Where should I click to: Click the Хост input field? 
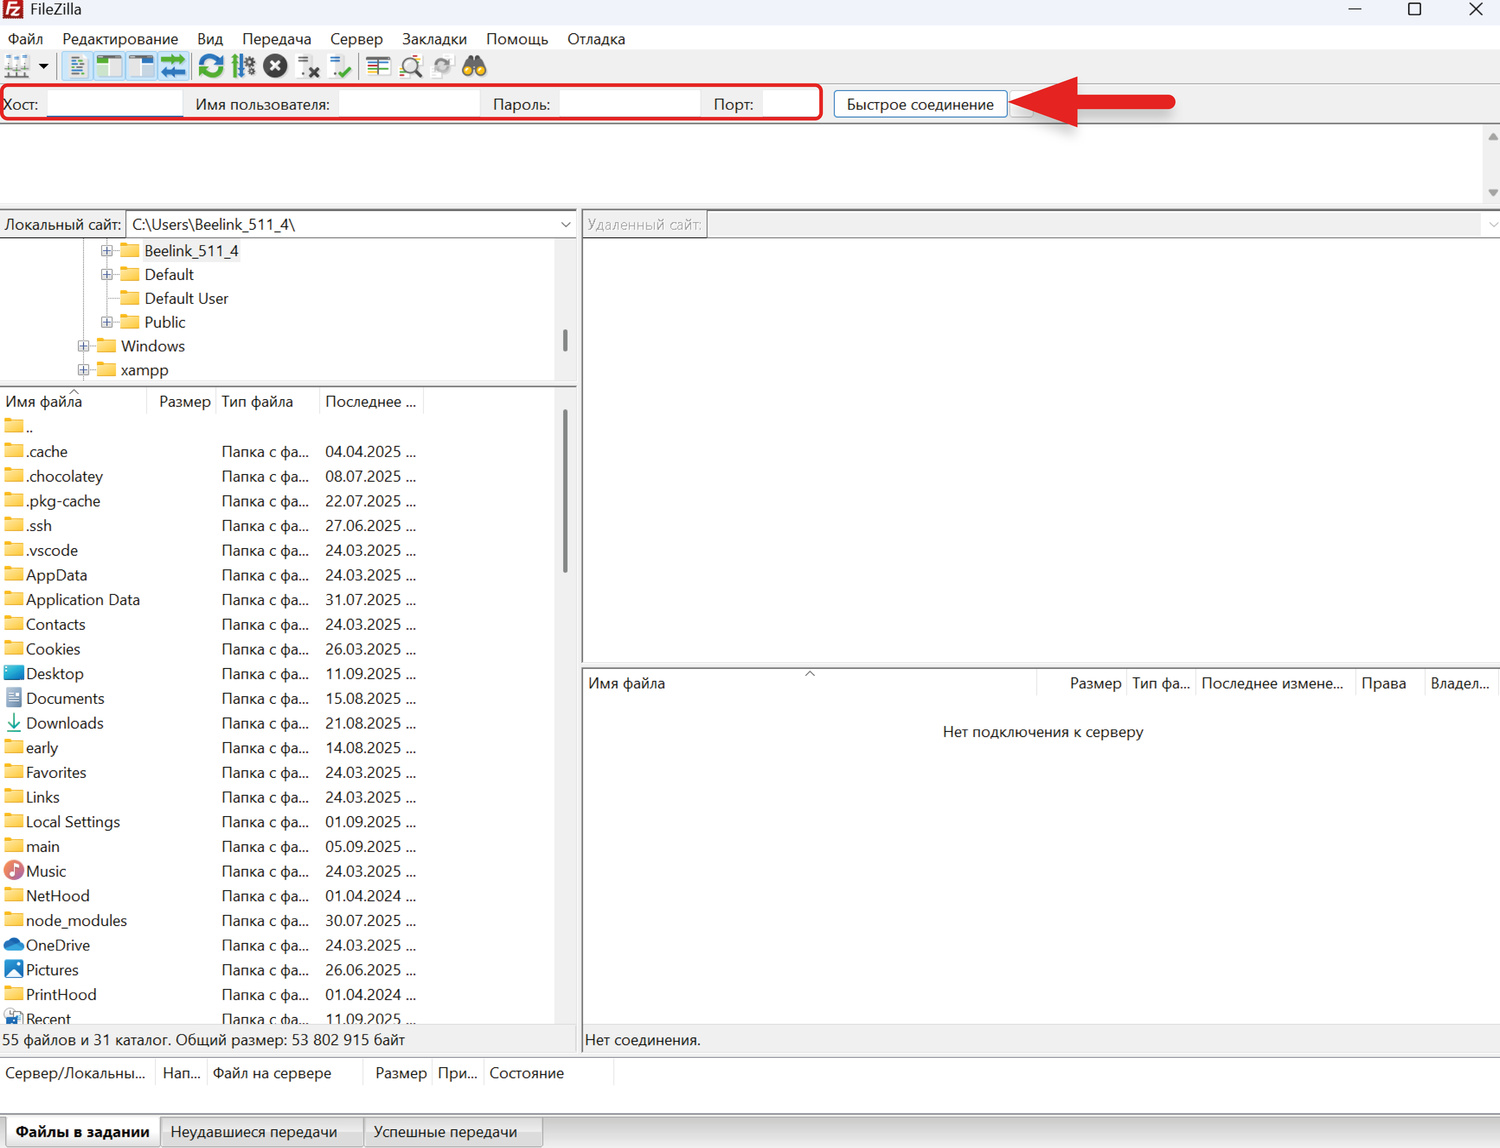[114, 104]
